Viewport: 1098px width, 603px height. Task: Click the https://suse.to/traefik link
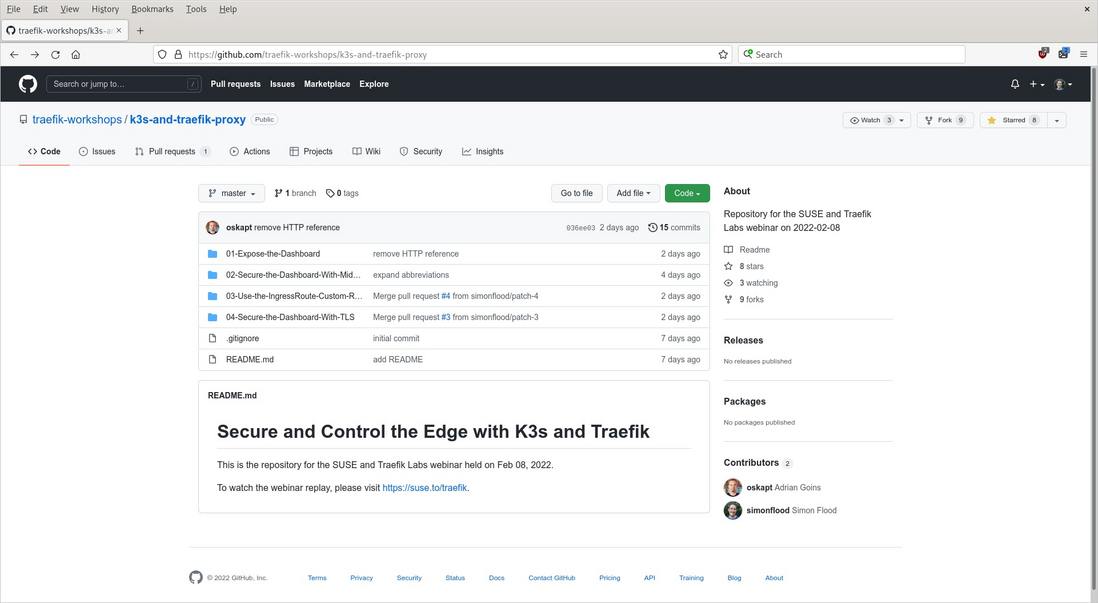coord(424,488)
